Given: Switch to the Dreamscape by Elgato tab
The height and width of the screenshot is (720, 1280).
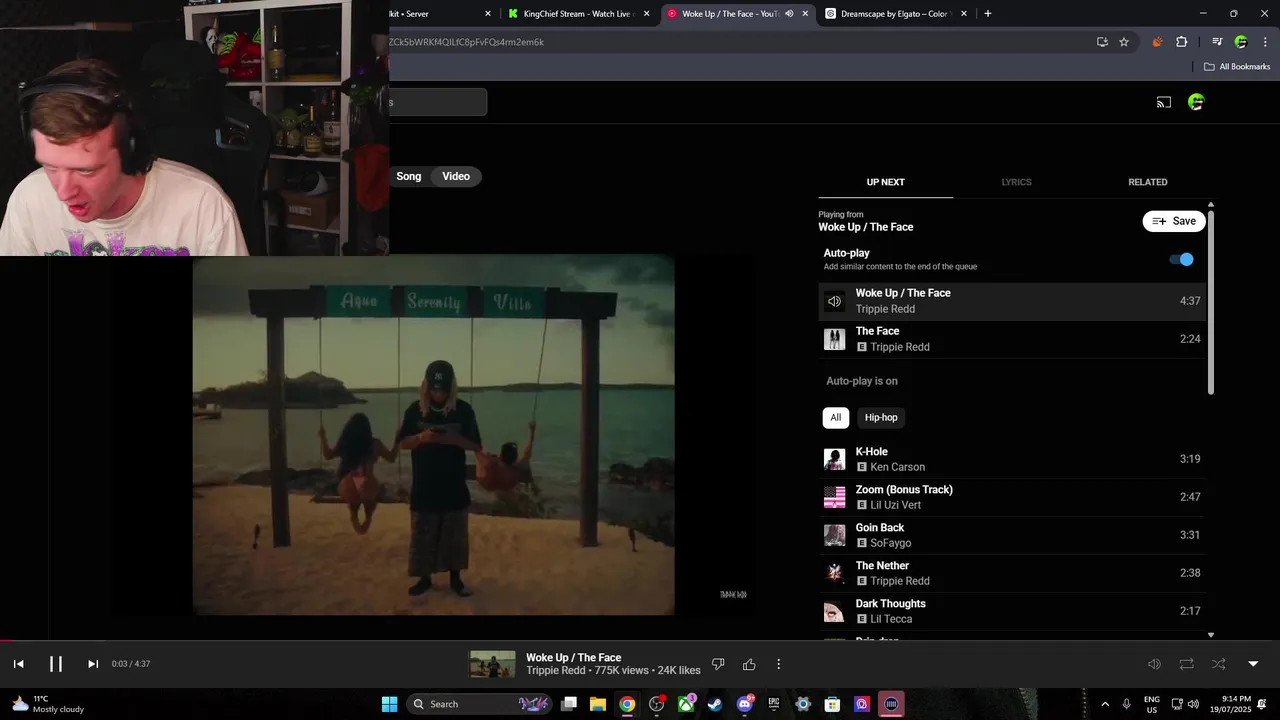Looking at the screenshot, I should point(895,14).
